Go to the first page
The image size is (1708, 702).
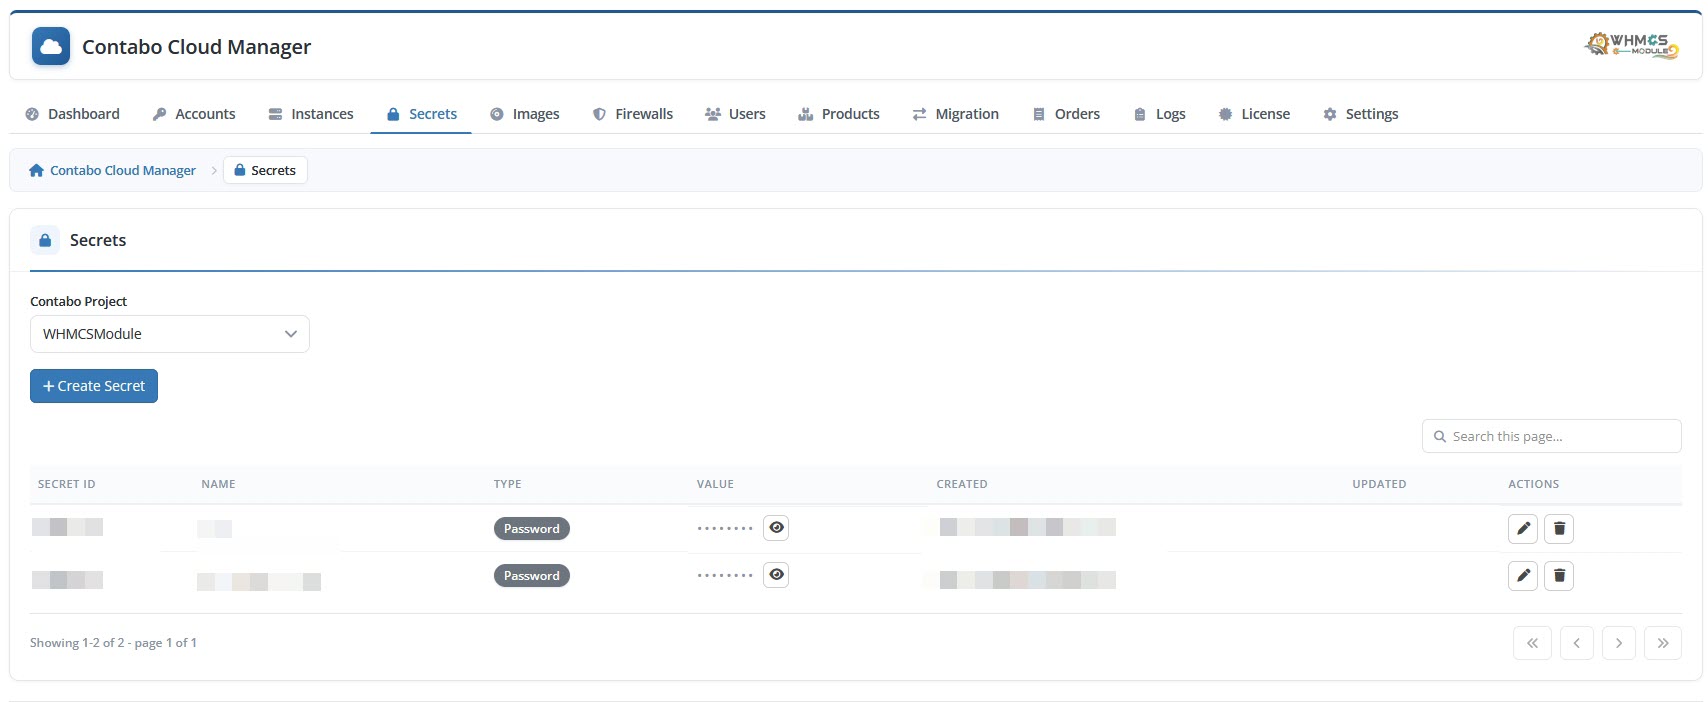coord(1532,643)
